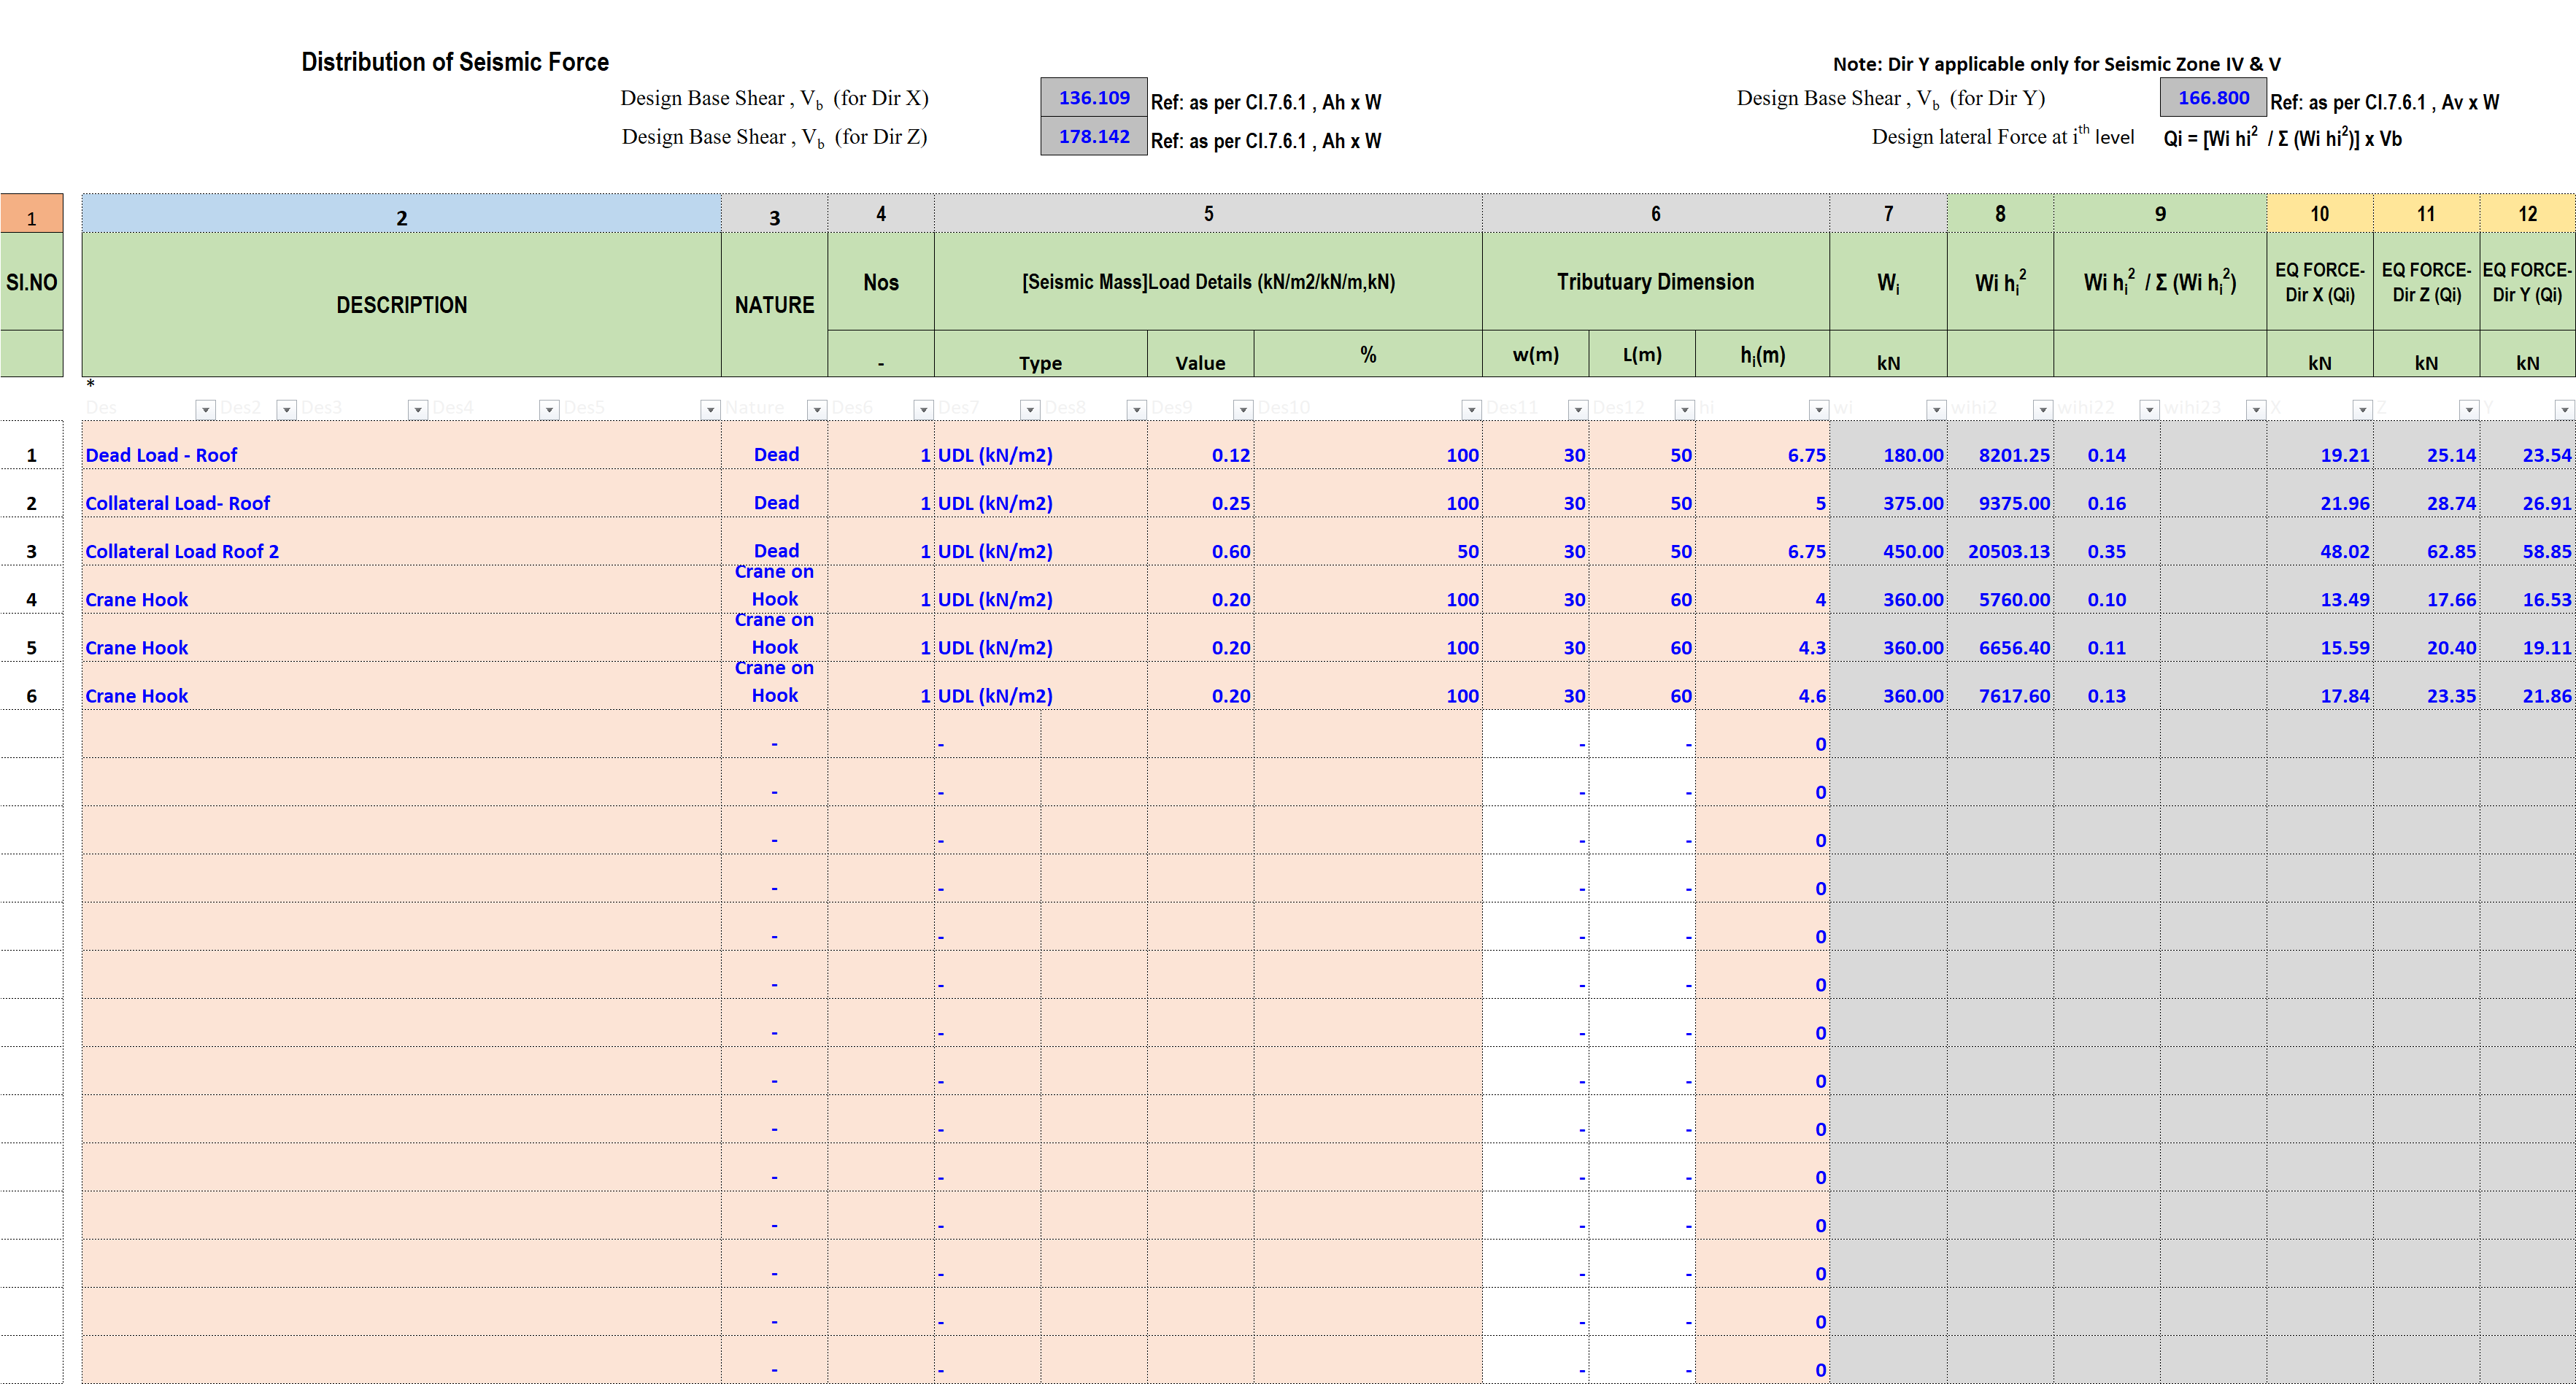Select the Dir X base shear value 136.109
2576x1384 pixels.
coord(1094,98)
